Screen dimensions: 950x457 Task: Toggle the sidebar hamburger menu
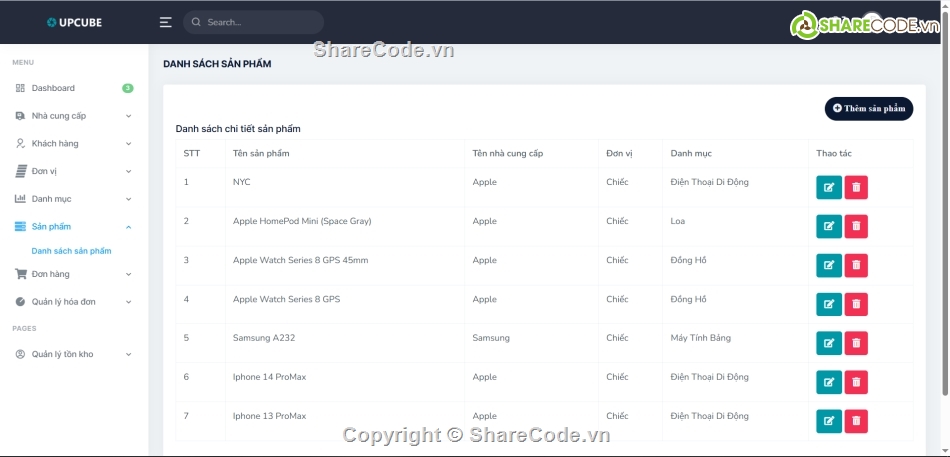pos(165,22)
